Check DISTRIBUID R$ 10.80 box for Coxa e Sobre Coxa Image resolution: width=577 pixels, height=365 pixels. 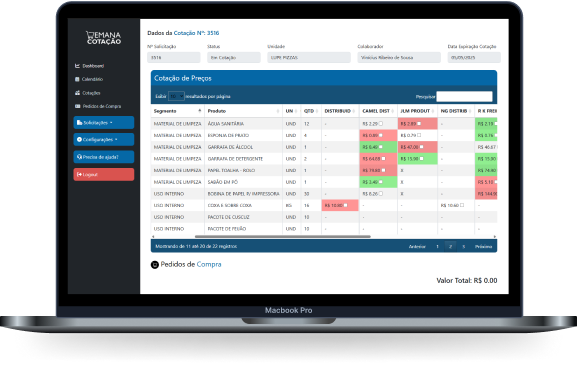coord(346,205)
